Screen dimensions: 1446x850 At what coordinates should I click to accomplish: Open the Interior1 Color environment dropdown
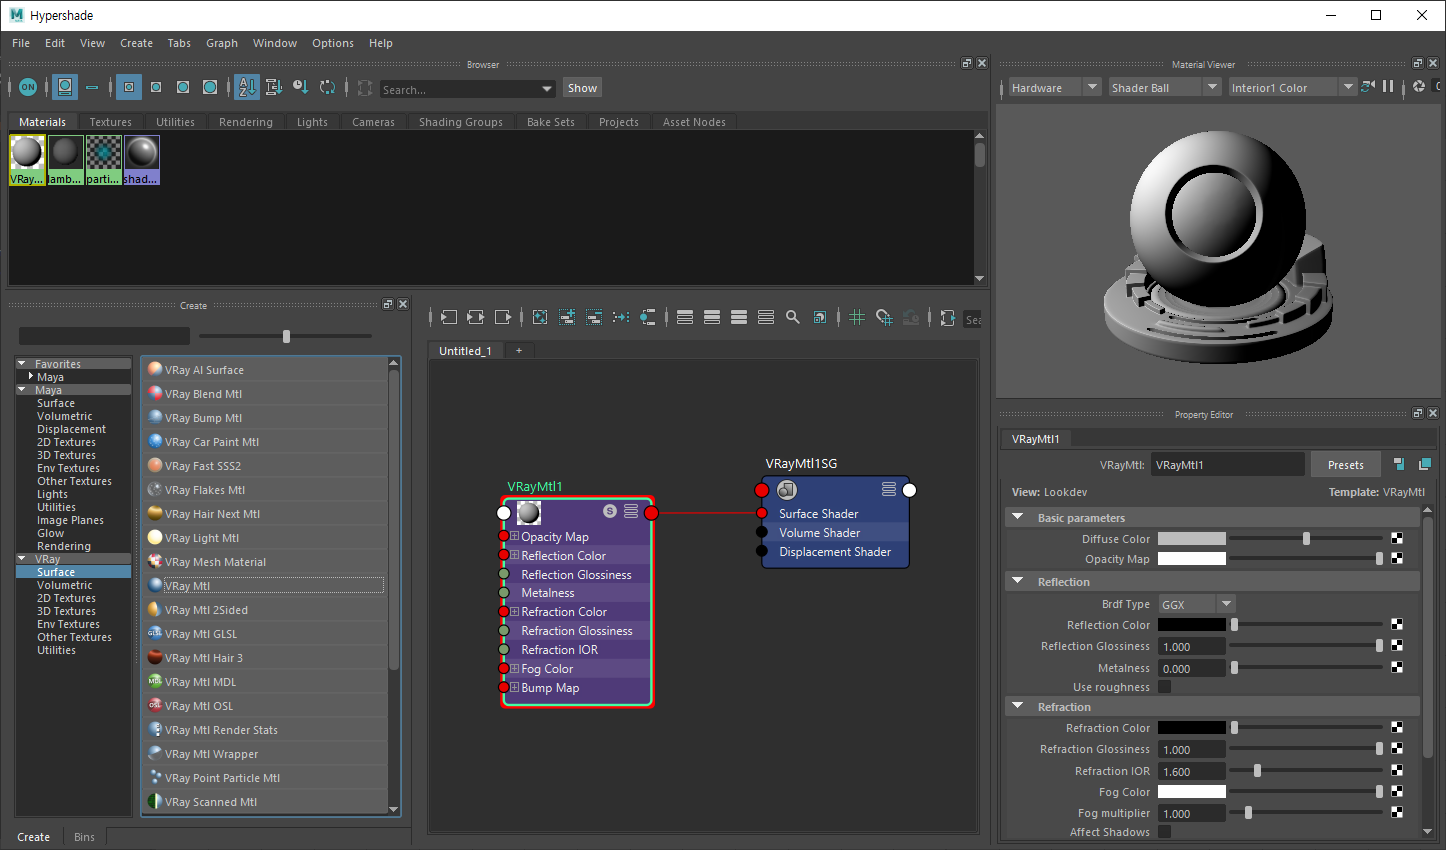[x=1292, y=87]
